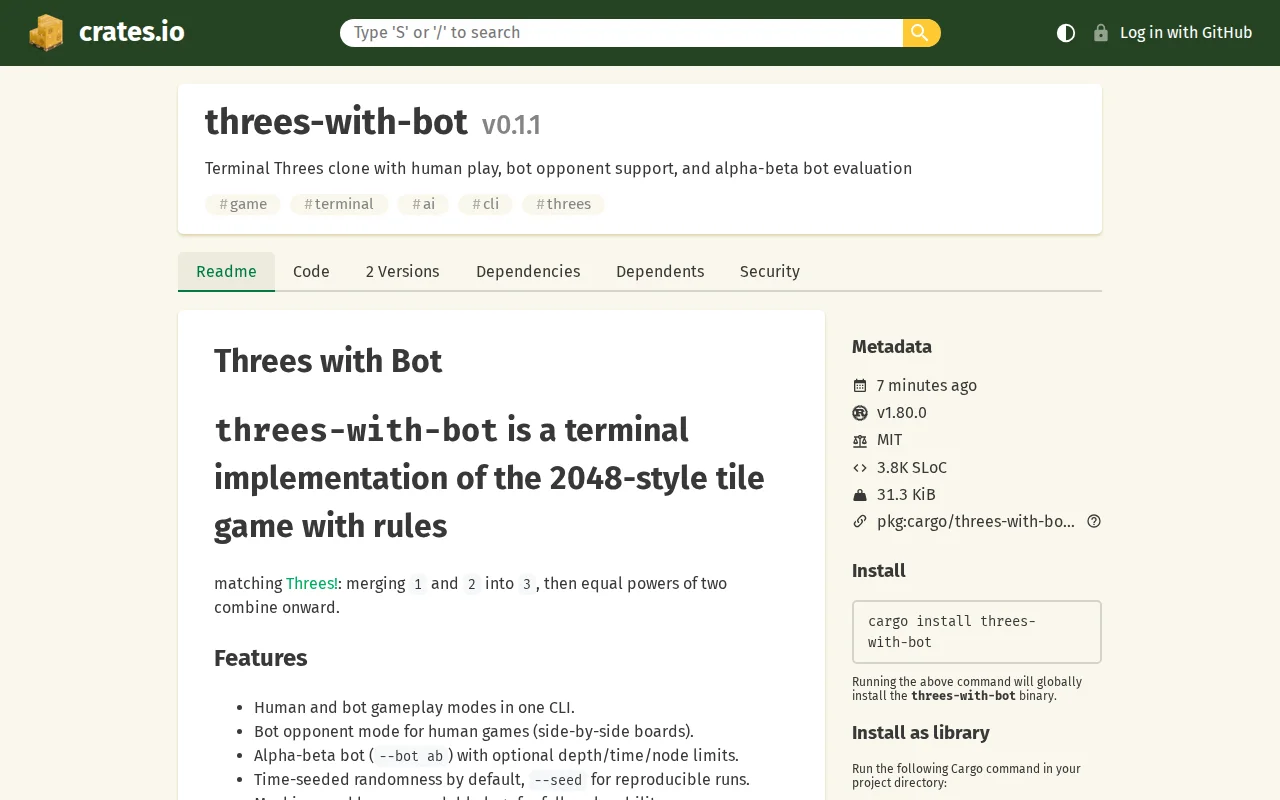This screenshot has height=800, width=1280.
Task: Copy the pkg:cargo/threes-with-bo... purl
Action: tap(976, 521)
